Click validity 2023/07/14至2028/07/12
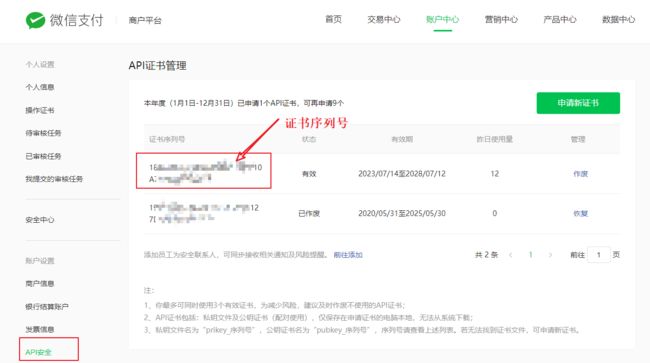Image resolution: width=650 pixels, height=363 pixels. point(402,174)
